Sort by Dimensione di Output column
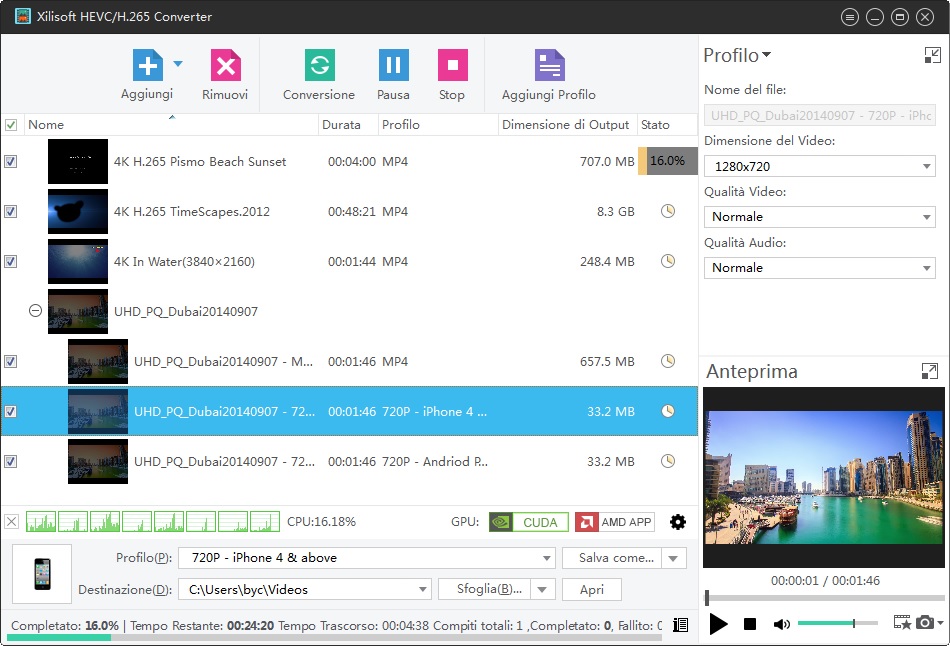Image resolution: width=950 pixels, height=646 pixels. [568, 124]
